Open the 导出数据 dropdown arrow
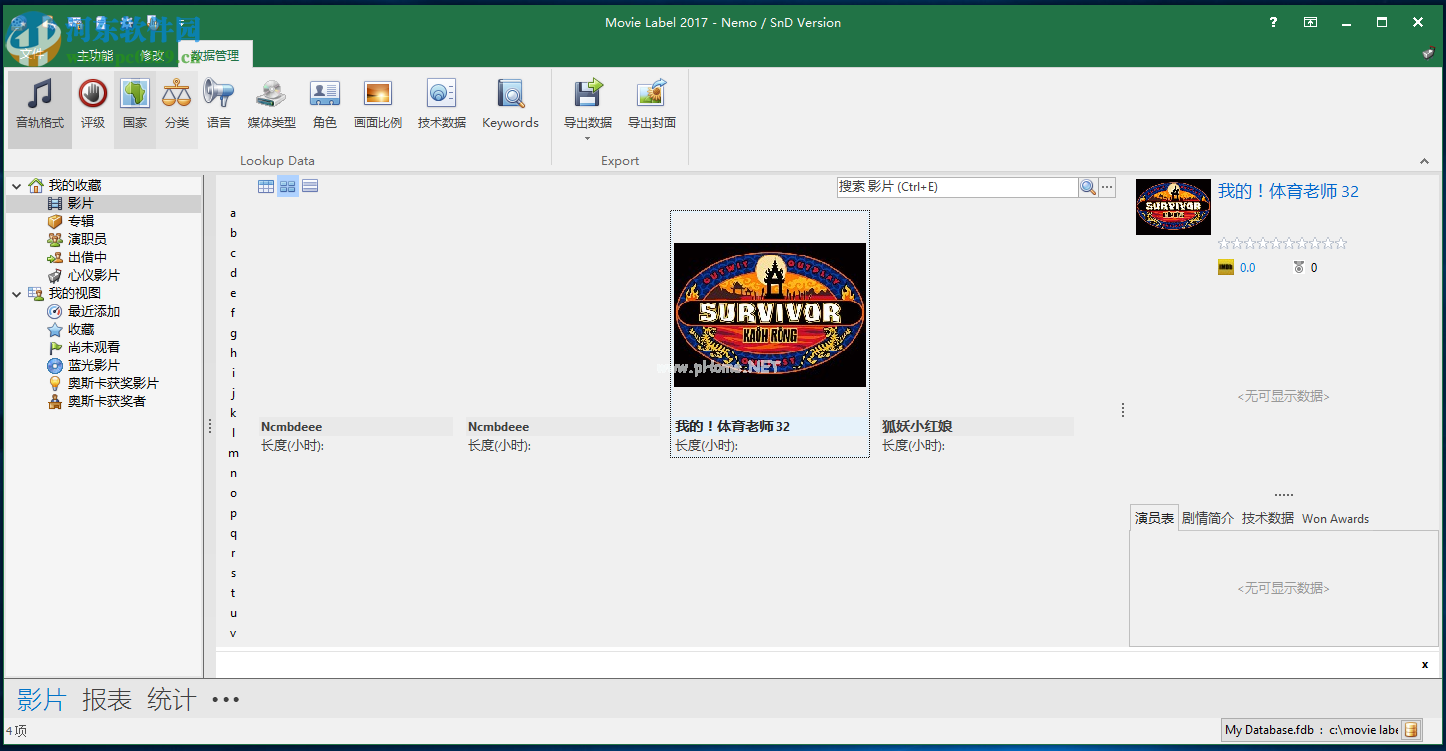The width and height of the screenshot is (1446, 751). click(x=588, y=138)
